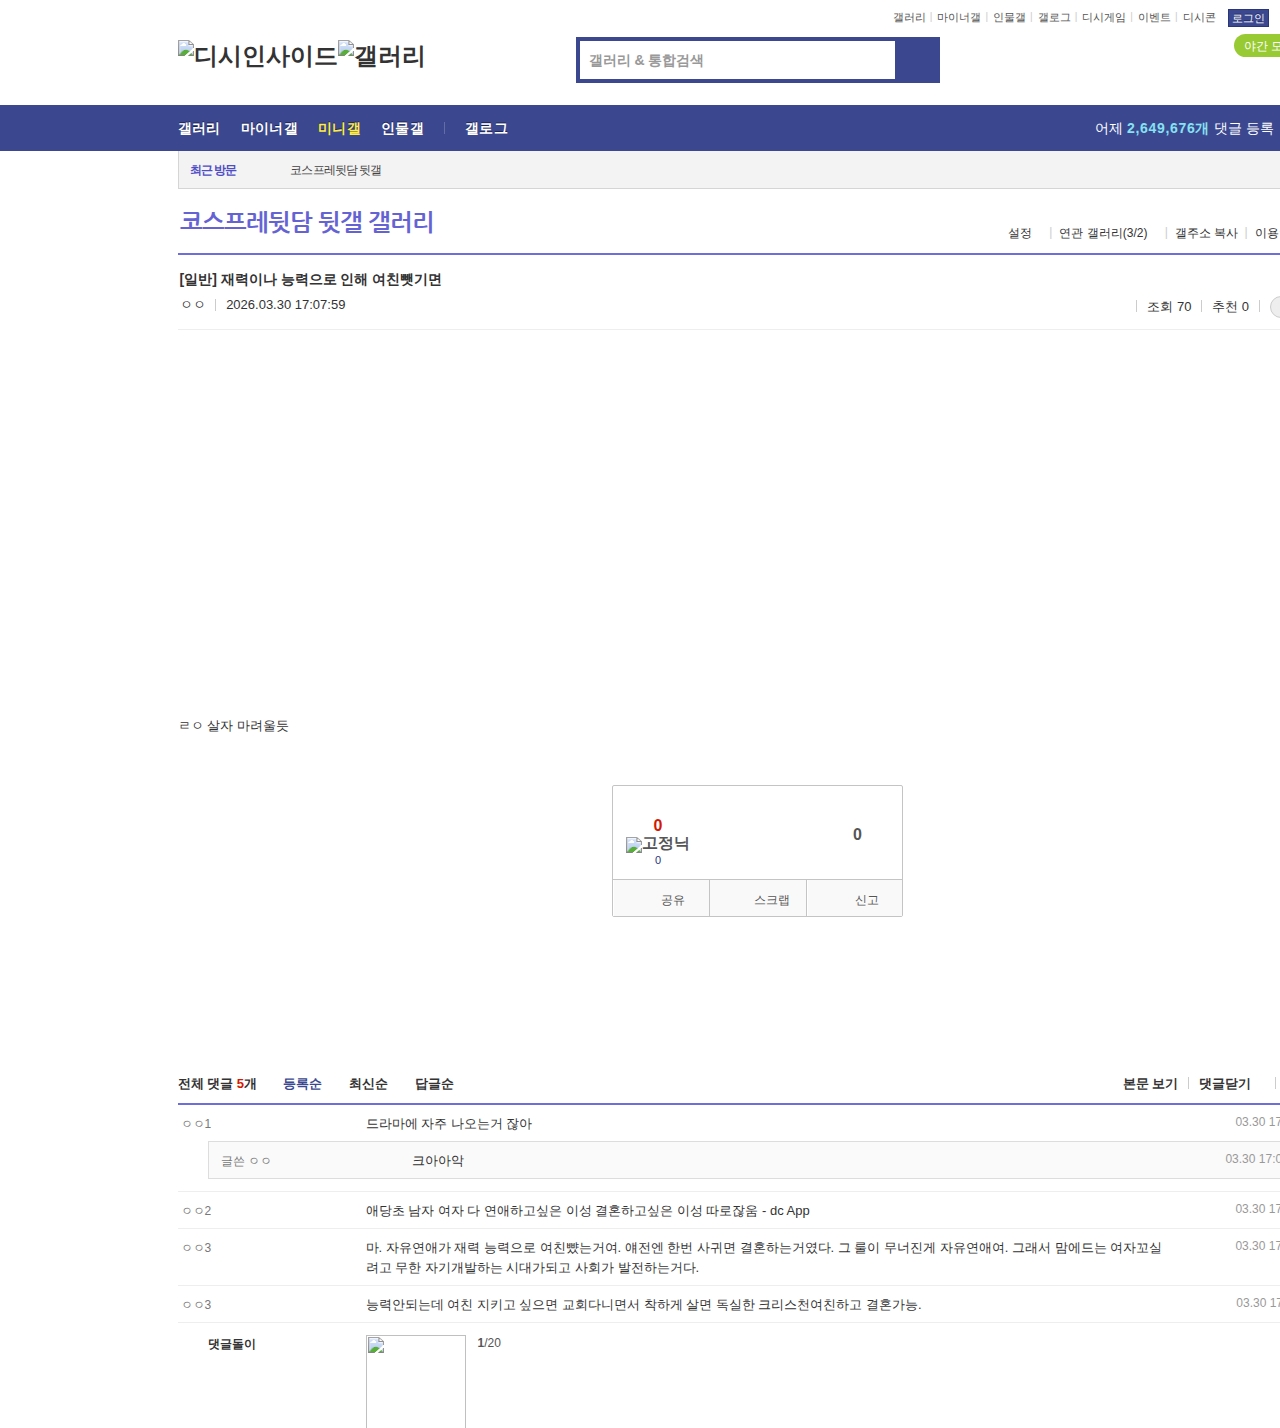Sort comments by 답글순
This screenshot has width=1280, height=1428.
click(x=434, y=1084)
